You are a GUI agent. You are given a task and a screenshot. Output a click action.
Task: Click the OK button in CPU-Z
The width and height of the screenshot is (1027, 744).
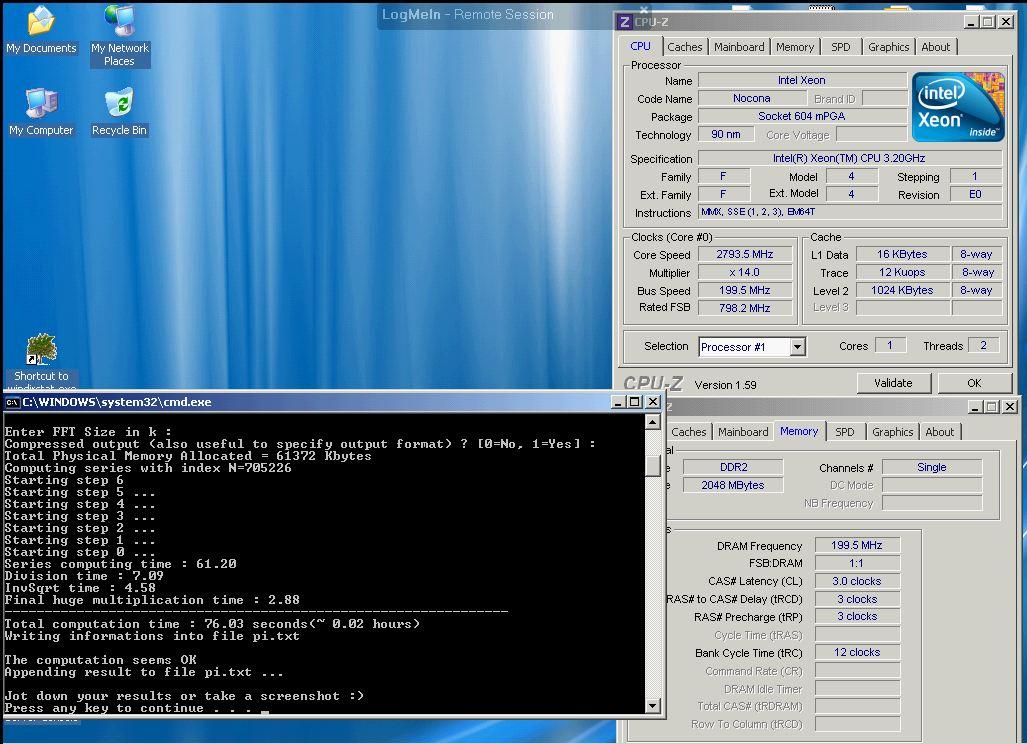(974, 383)
